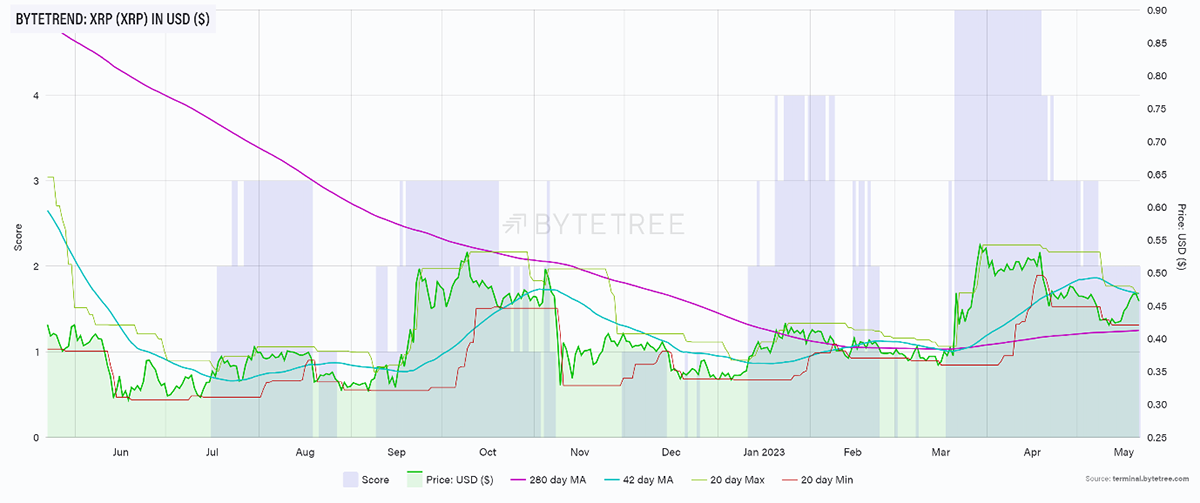Screen dimensions: 1200x503
Task: Click the Jul label on the time axis
Action: [213, 452]
